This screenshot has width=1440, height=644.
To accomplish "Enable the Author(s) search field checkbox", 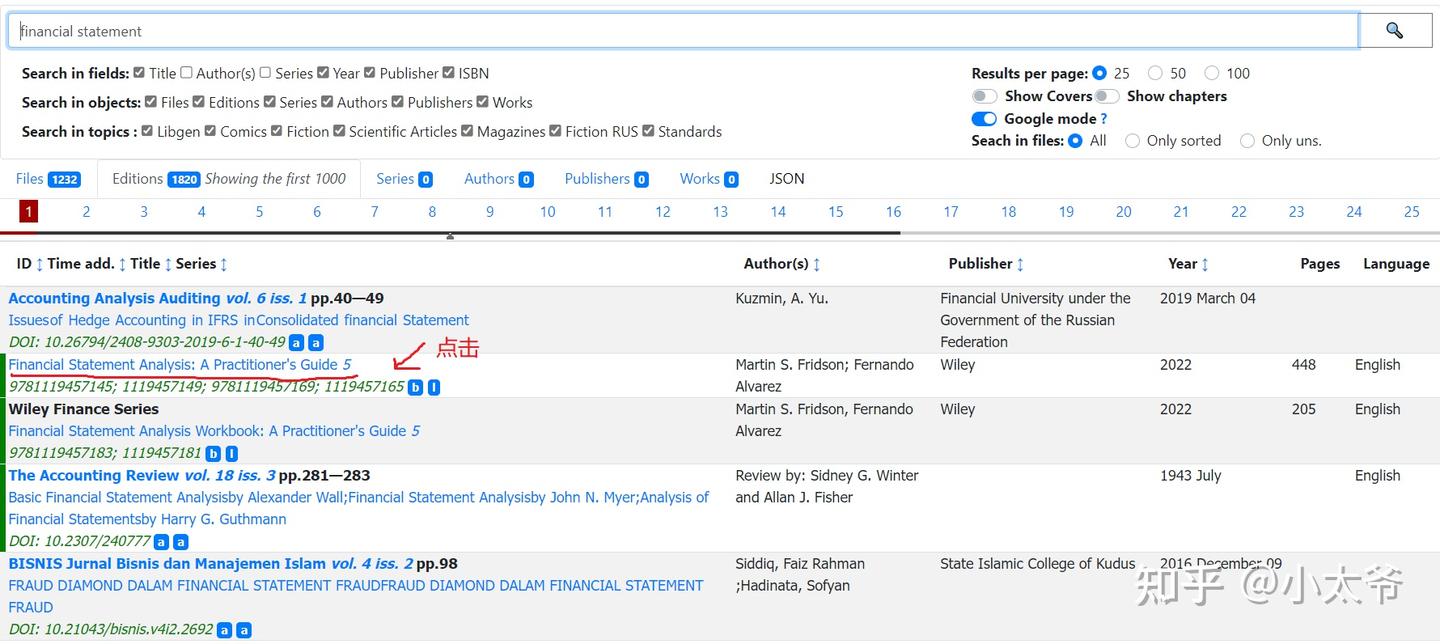I will point(186,73).
